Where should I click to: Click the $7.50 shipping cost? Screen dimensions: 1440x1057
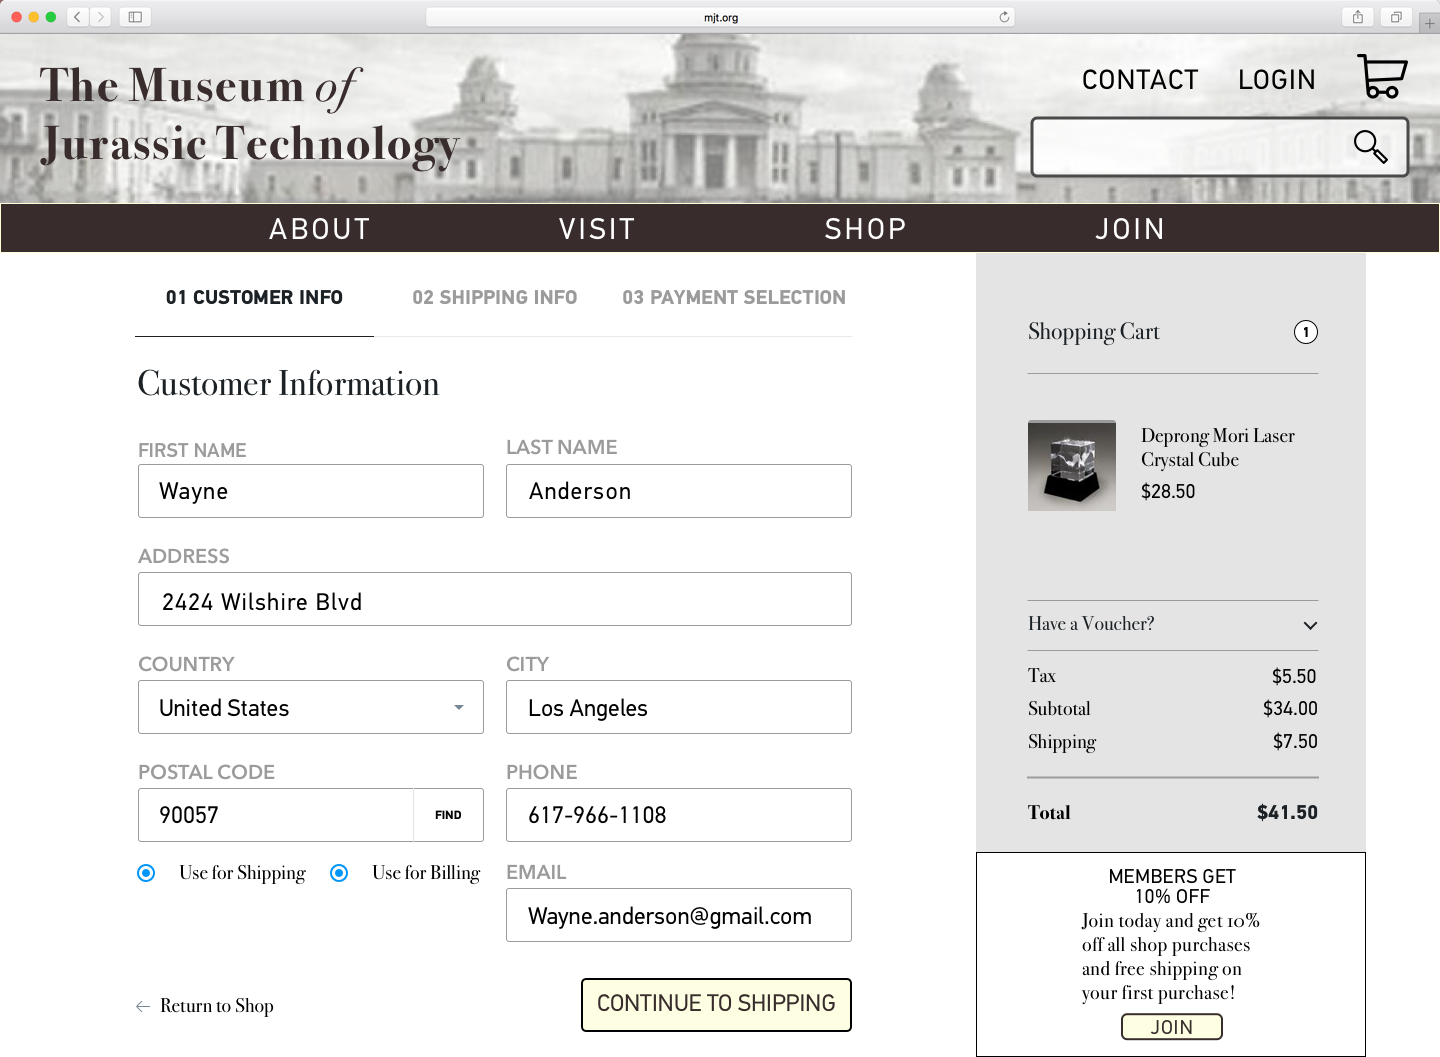1295,741
